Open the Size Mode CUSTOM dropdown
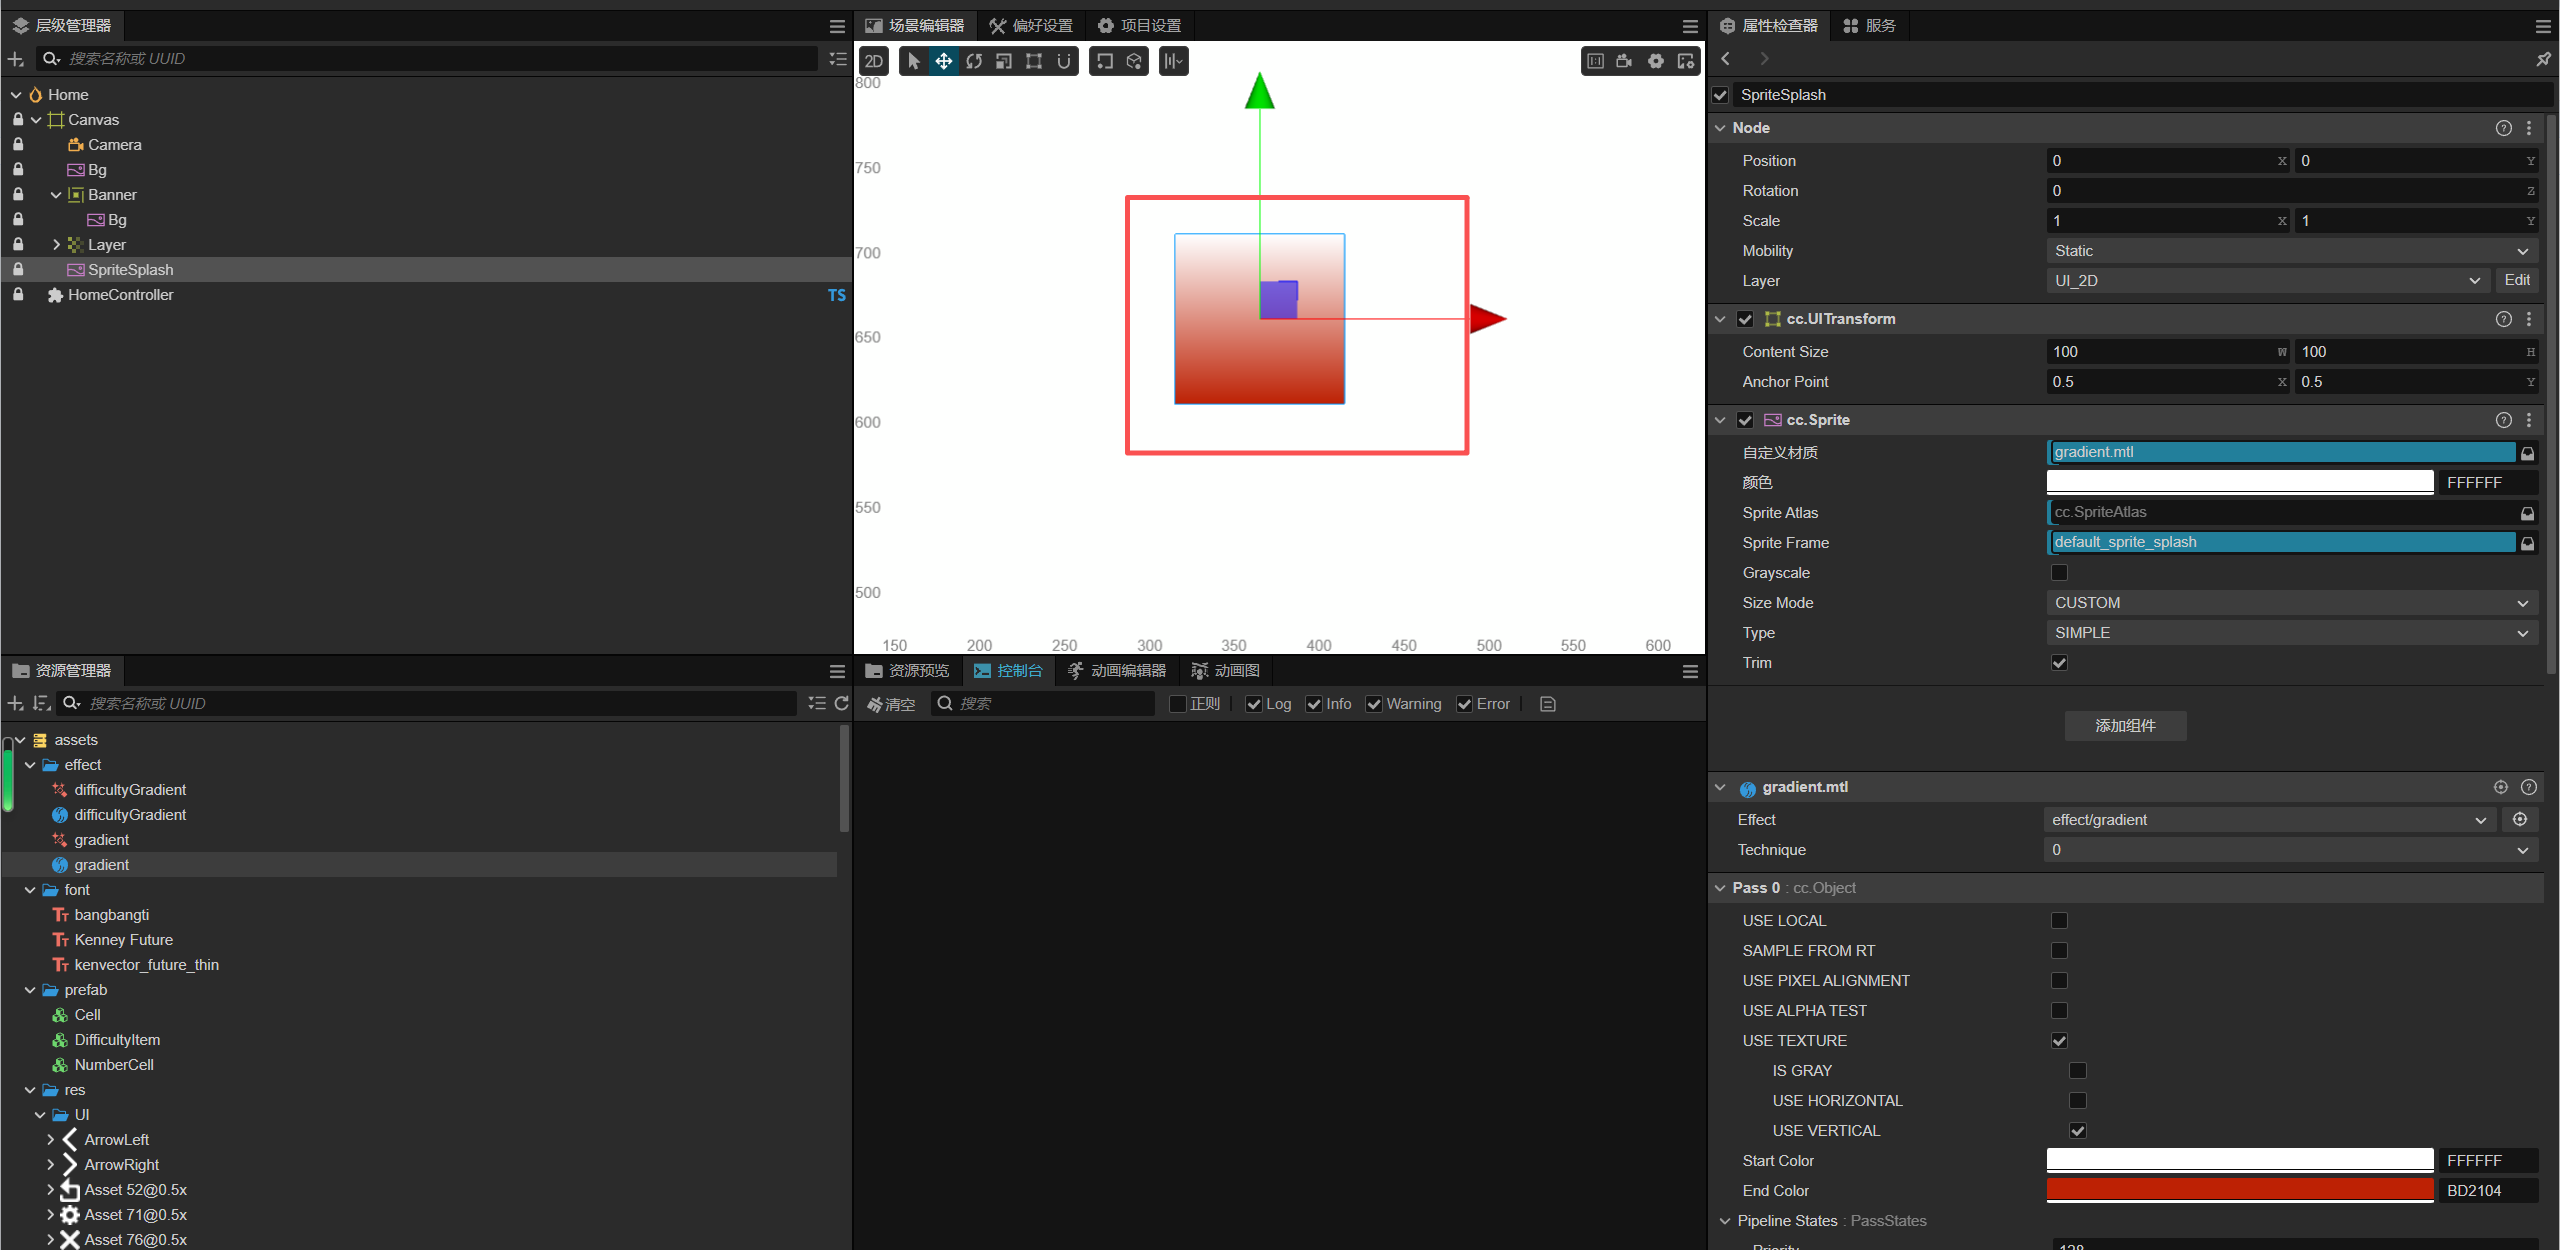Image resolution: width=2560 pixels, height=1250 pixels. coord(2290,603)
